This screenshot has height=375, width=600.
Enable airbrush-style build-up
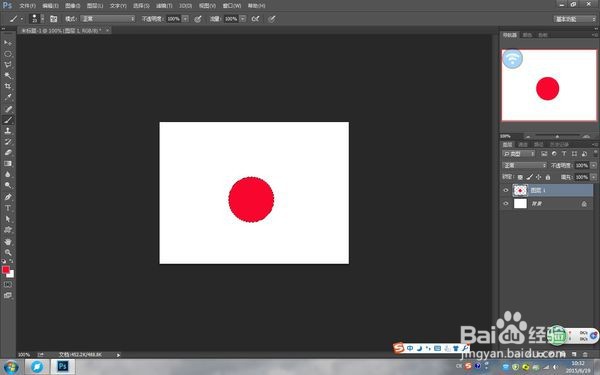256,19
